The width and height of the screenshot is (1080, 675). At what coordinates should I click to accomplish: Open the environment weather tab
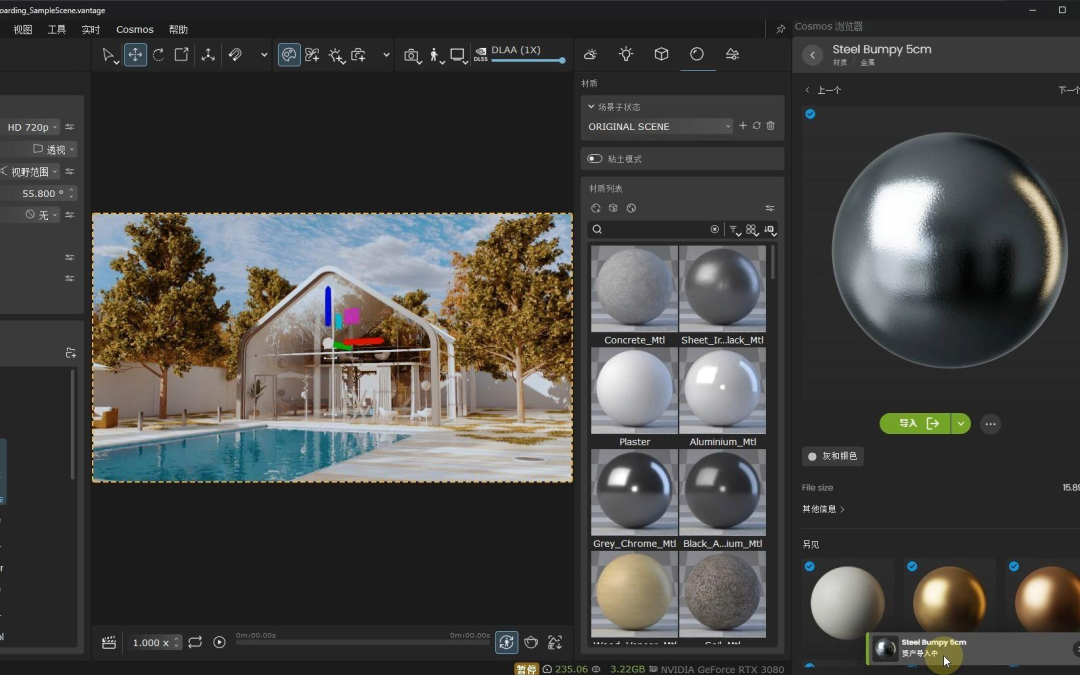coord(590,54)
